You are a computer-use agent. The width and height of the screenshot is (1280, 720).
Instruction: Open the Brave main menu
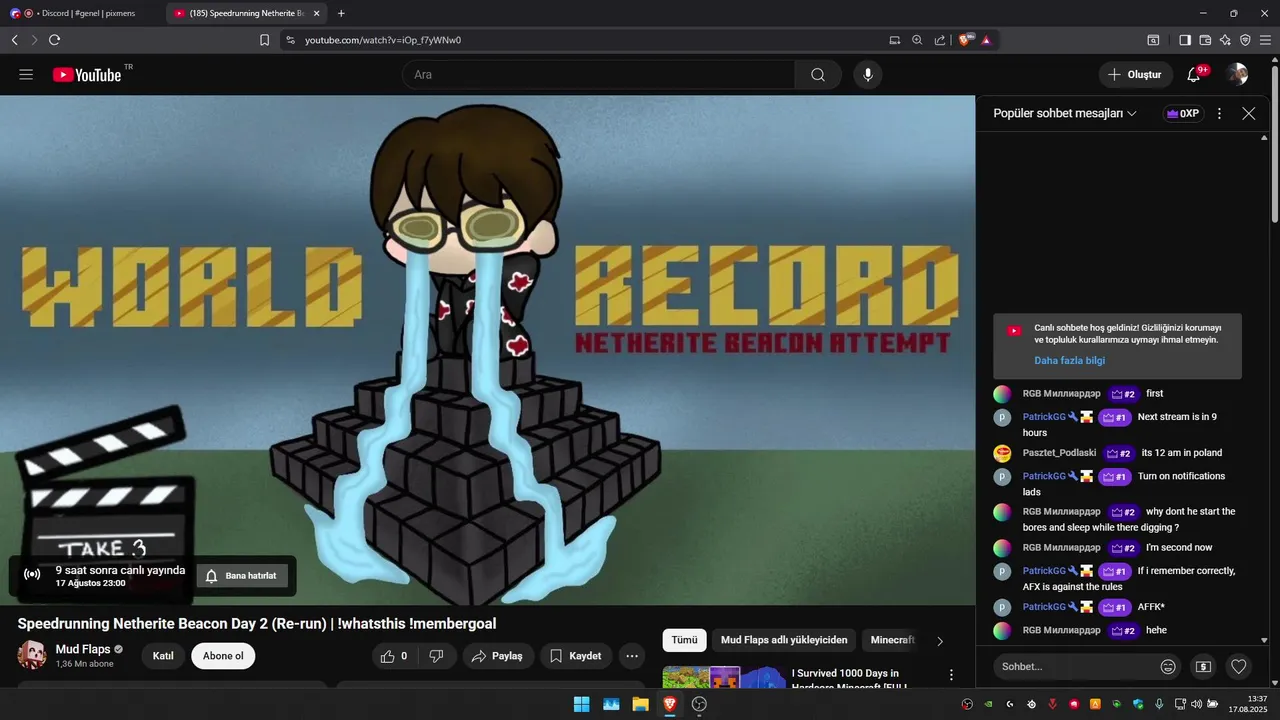1265,40
